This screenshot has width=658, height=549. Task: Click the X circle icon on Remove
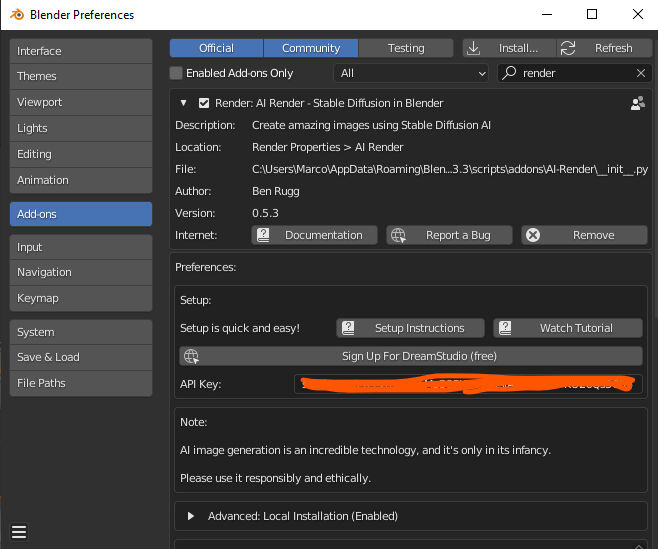coord(533,235)
